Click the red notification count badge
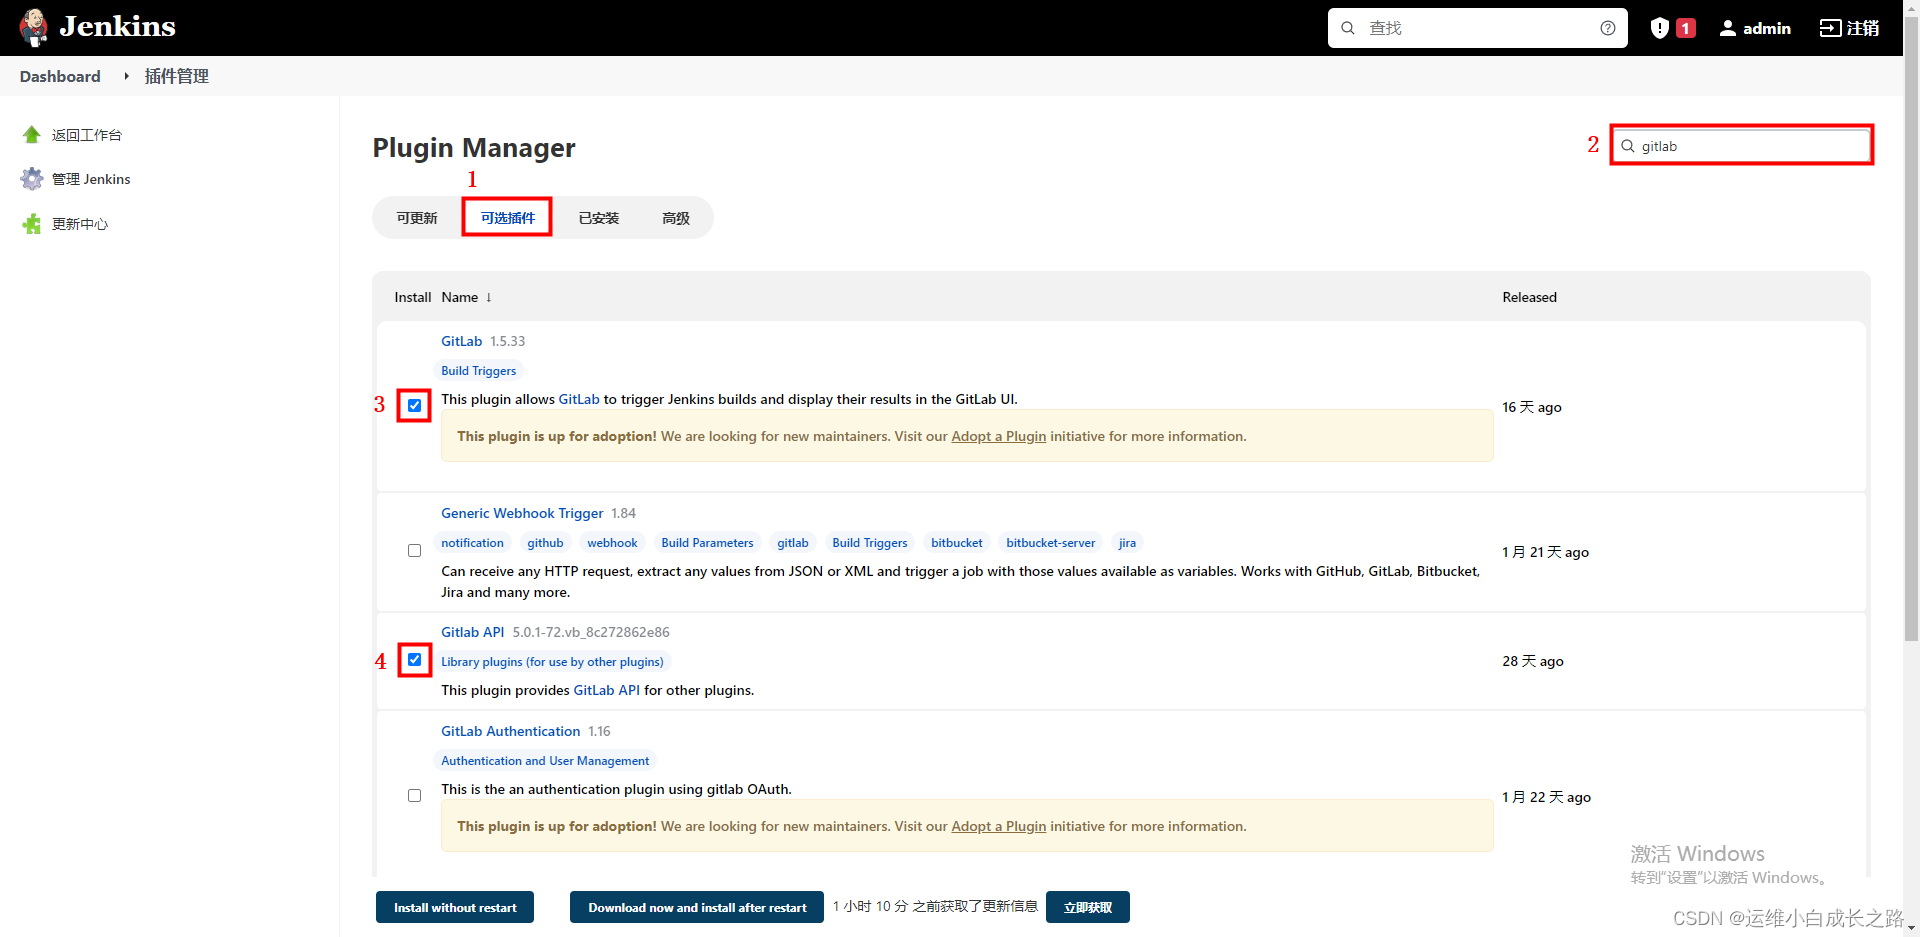The width and height of the screenshot is (1920, 937). pos(1686,28)
